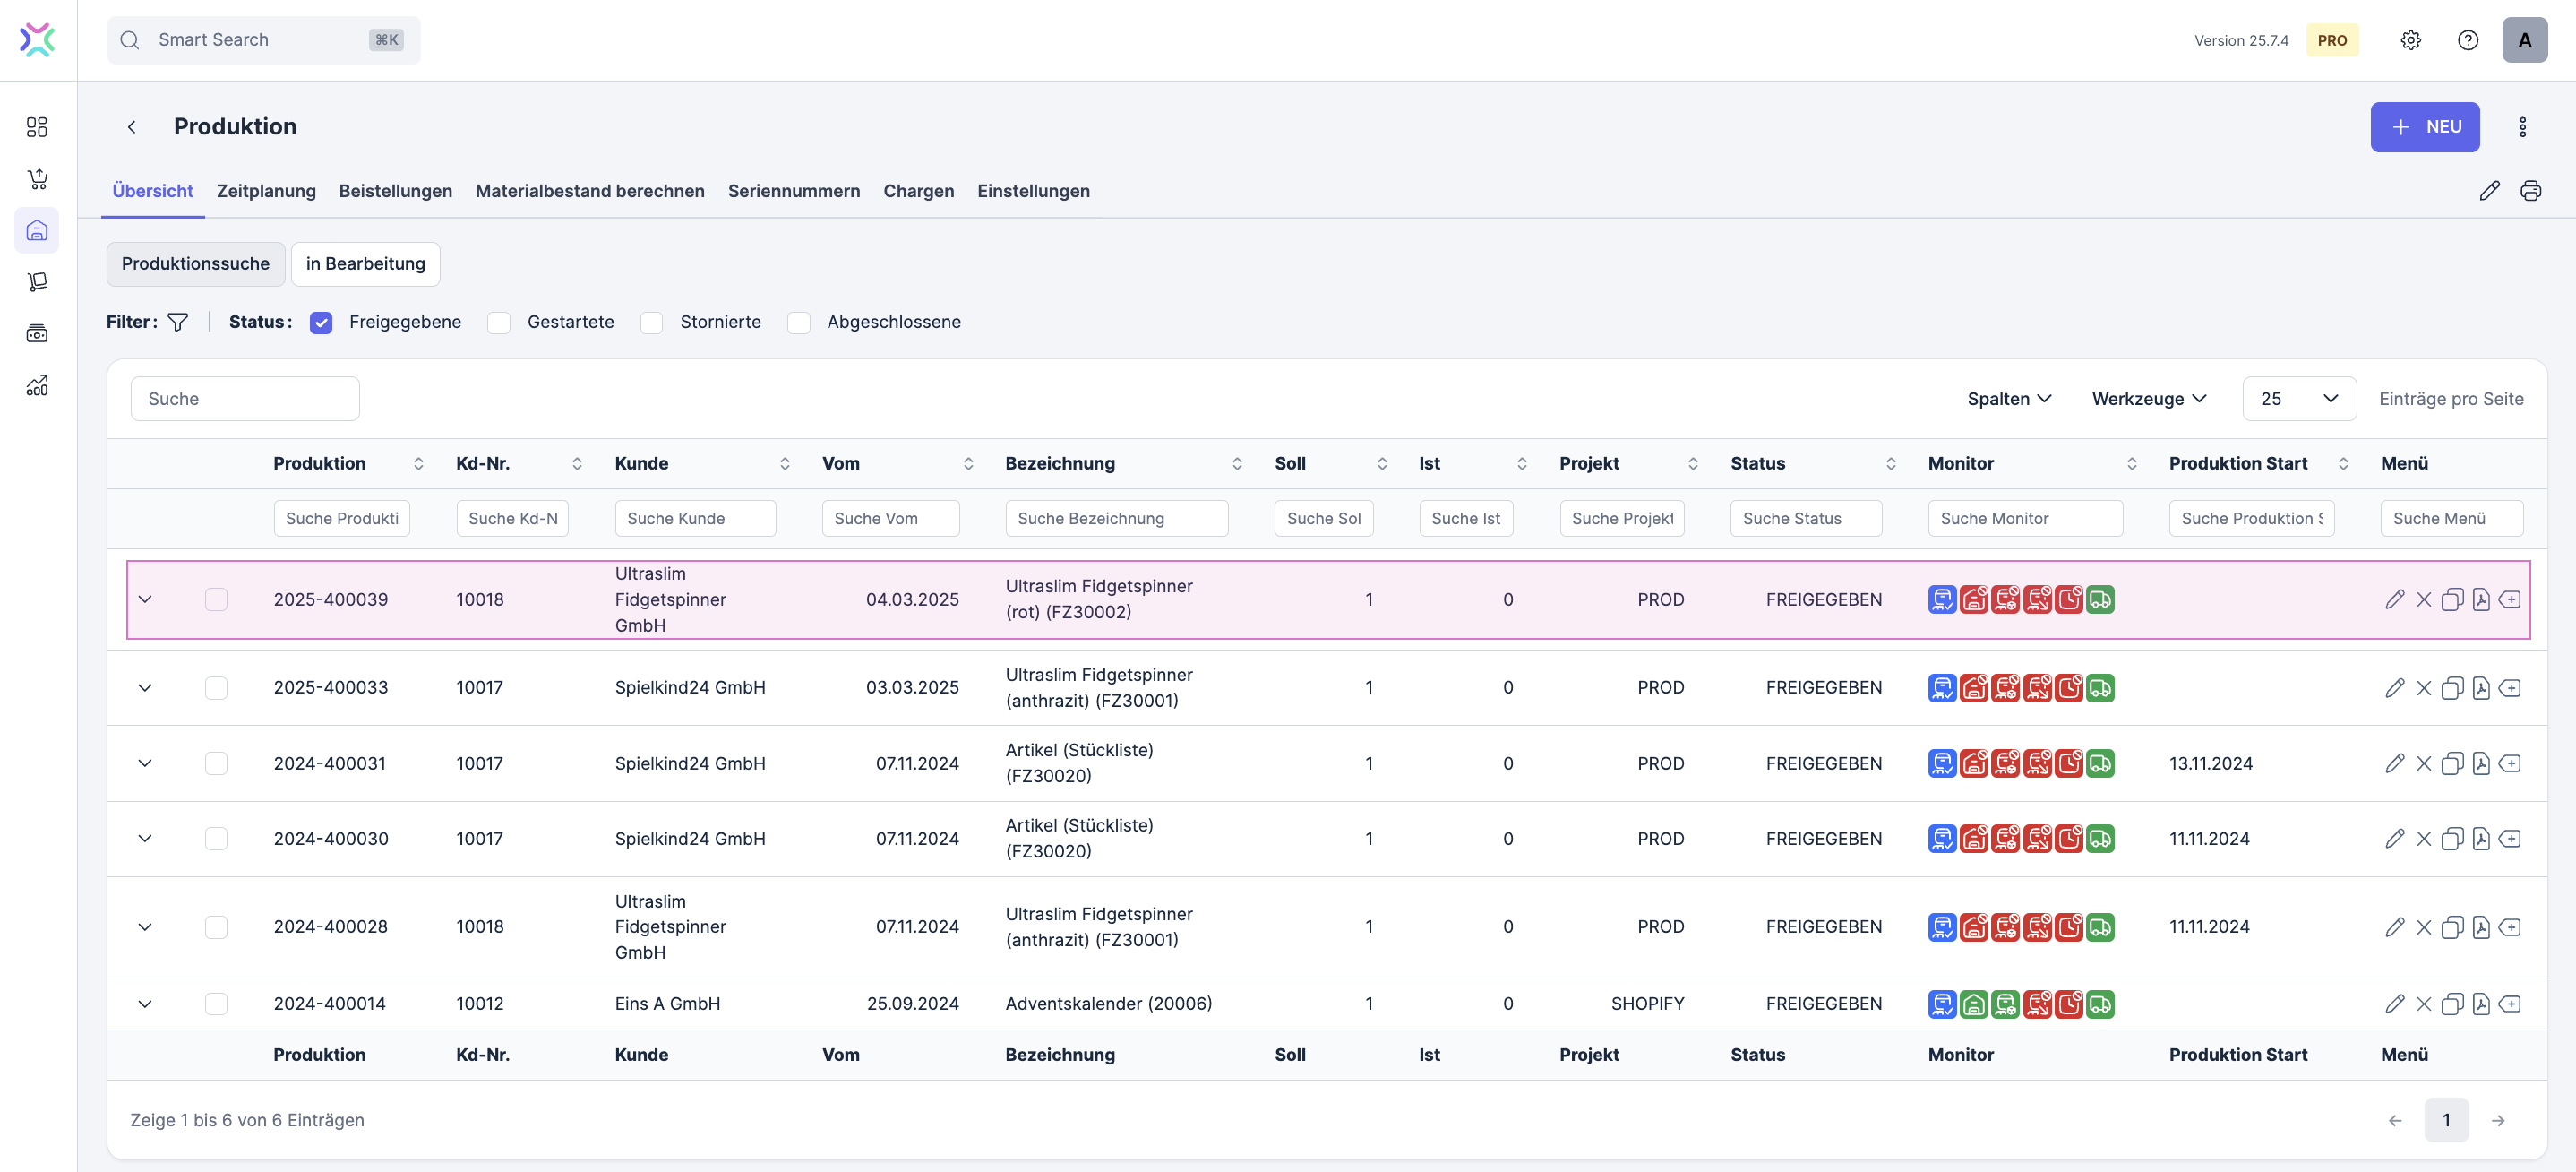Image resolution: width=2576 pixels, height=1172 pixels.
Task: Expand the row for production 2025-400039
Action: (145, 600)
